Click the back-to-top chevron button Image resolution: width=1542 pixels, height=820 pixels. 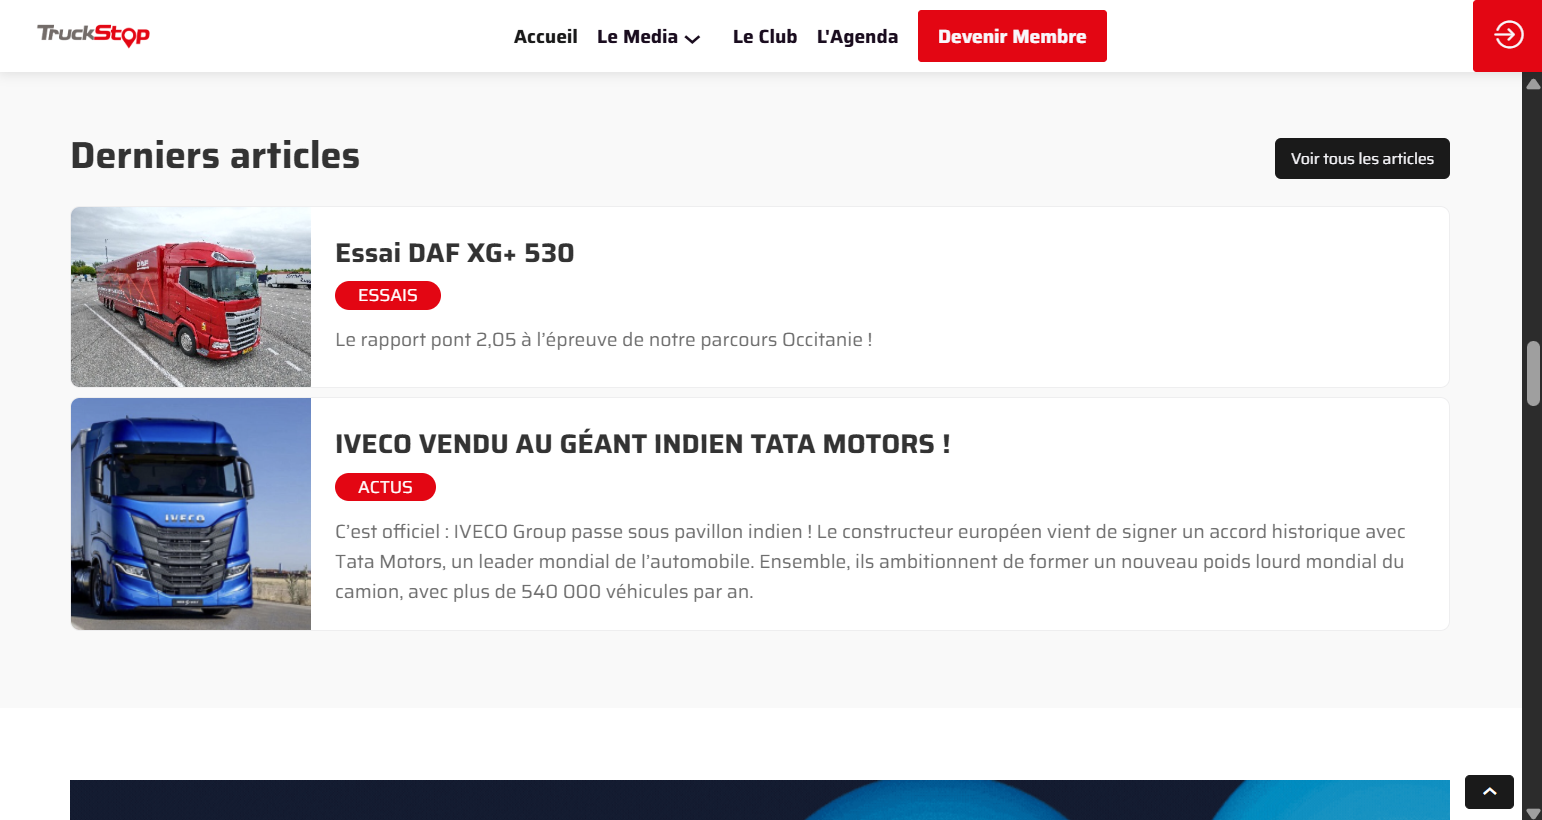tap(1489, 792)
